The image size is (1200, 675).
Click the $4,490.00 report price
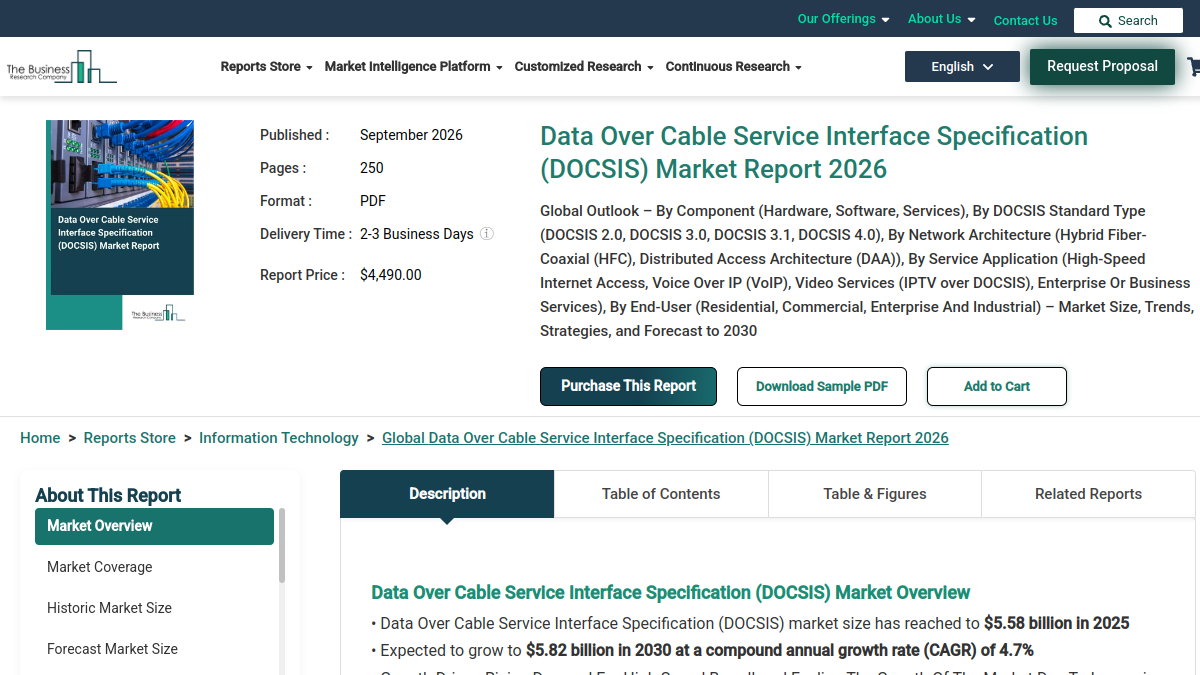pyautogui.click(x=391, y=275)
